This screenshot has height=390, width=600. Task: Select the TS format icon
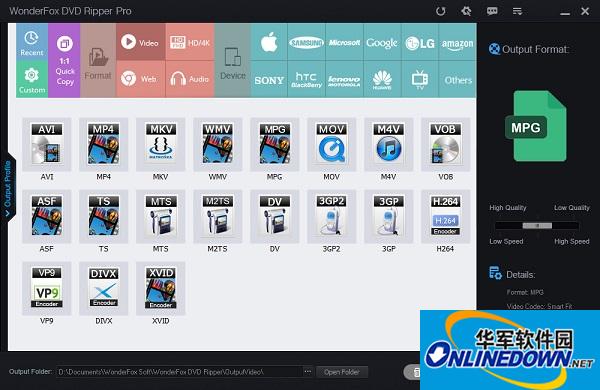[x=103, y=216]
